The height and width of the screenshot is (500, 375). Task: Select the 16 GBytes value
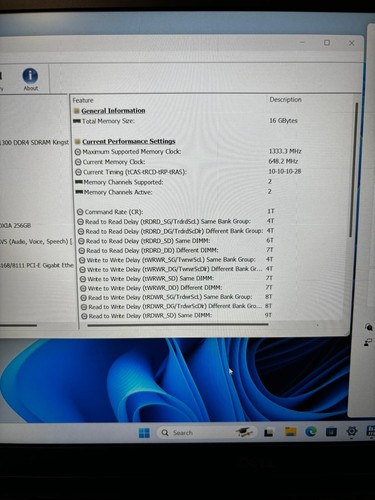tap(283, 121)
